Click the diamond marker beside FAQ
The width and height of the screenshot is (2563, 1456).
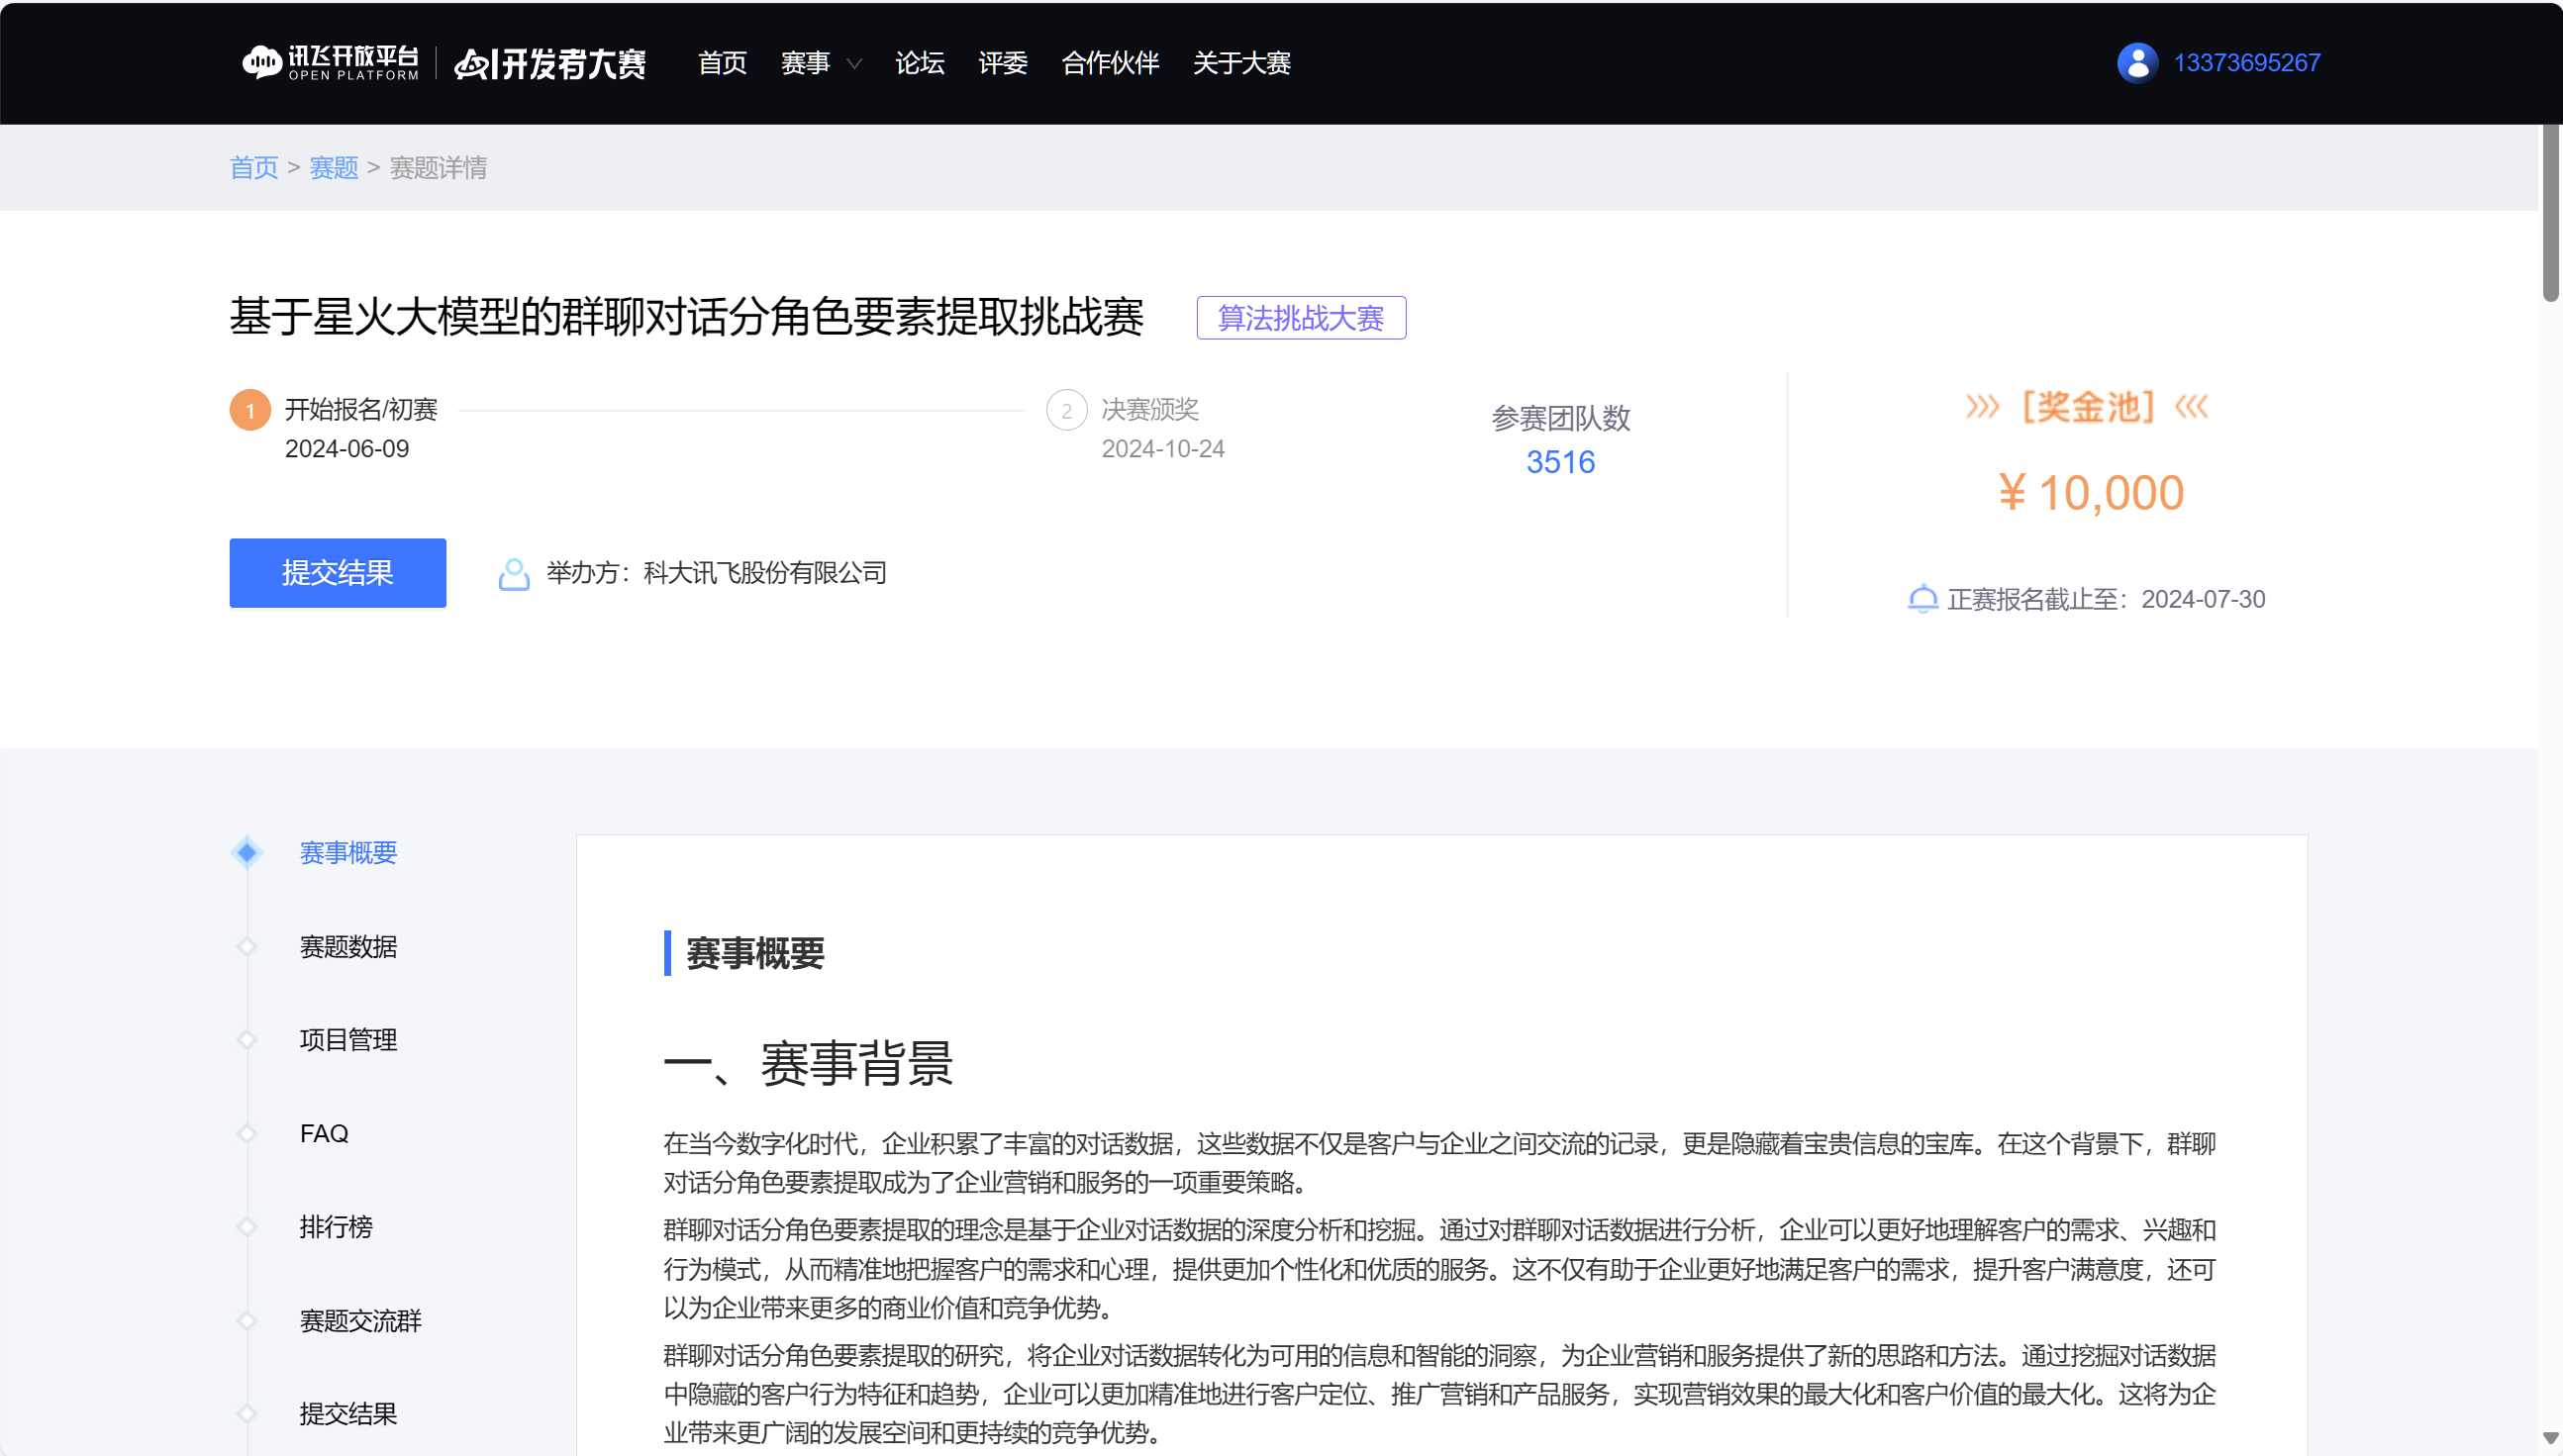[x=247, y=1133]
